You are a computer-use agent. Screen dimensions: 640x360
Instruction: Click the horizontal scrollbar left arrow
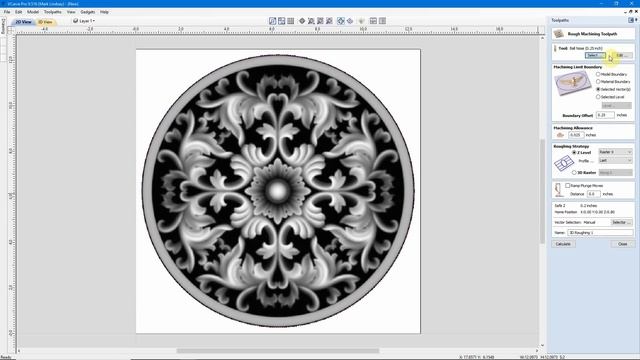coord(19,351)
